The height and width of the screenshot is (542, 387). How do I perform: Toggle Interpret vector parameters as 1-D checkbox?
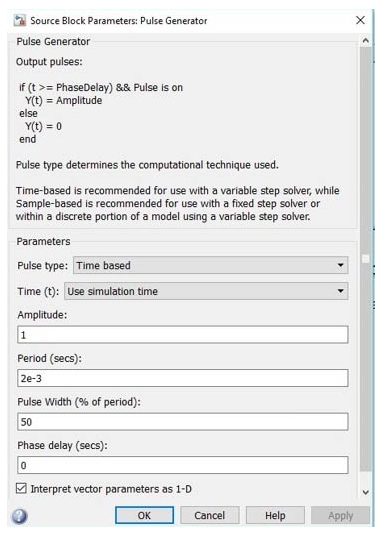21,488
